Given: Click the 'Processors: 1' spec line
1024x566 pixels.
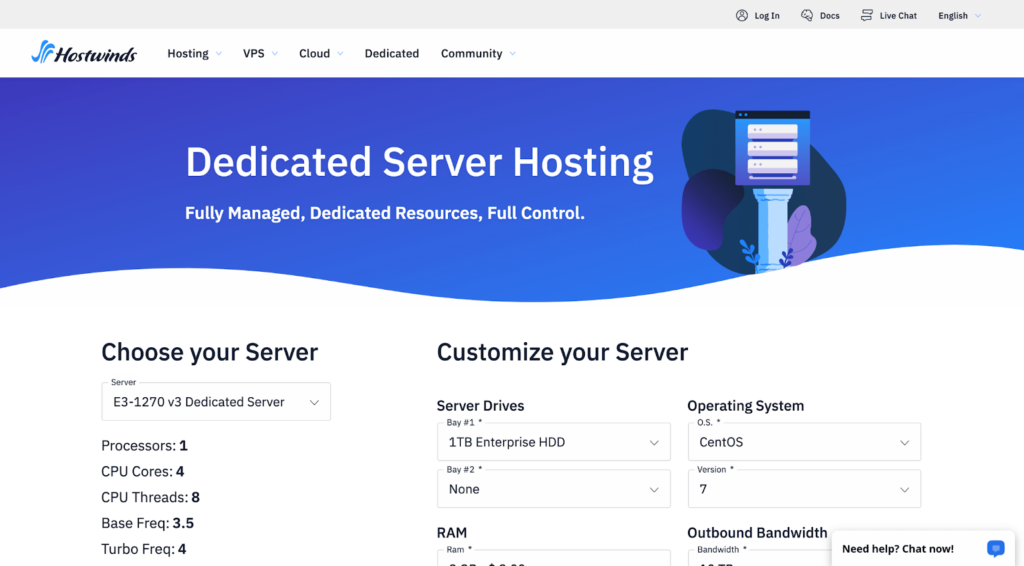Looking at the screenshot, I should 144,446.
